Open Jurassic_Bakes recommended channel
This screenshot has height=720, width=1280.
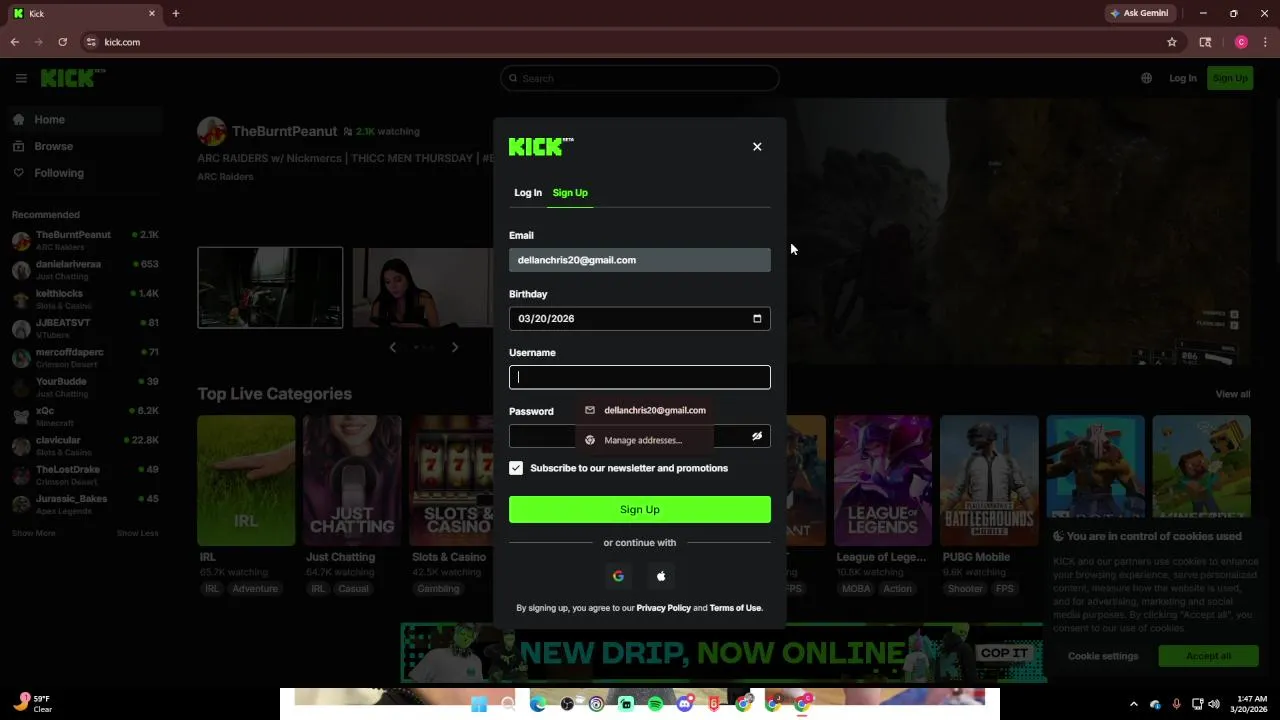coord(85,504)
